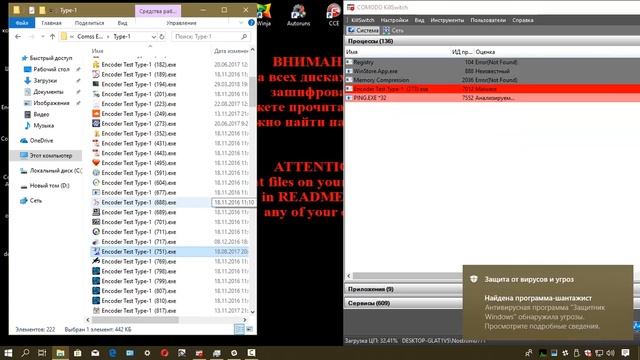Open Explorer help question-mark icon
640x360 pixels.
click(x=251, y=23)
